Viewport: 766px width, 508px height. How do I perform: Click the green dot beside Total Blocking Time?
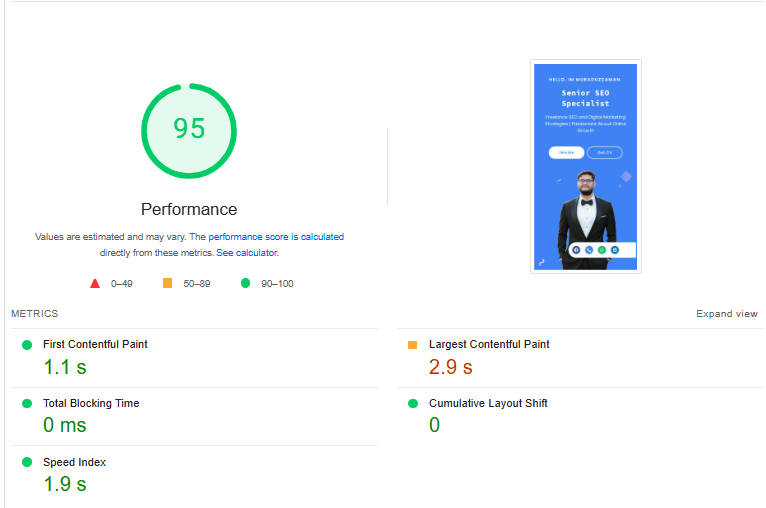point(27,404)
